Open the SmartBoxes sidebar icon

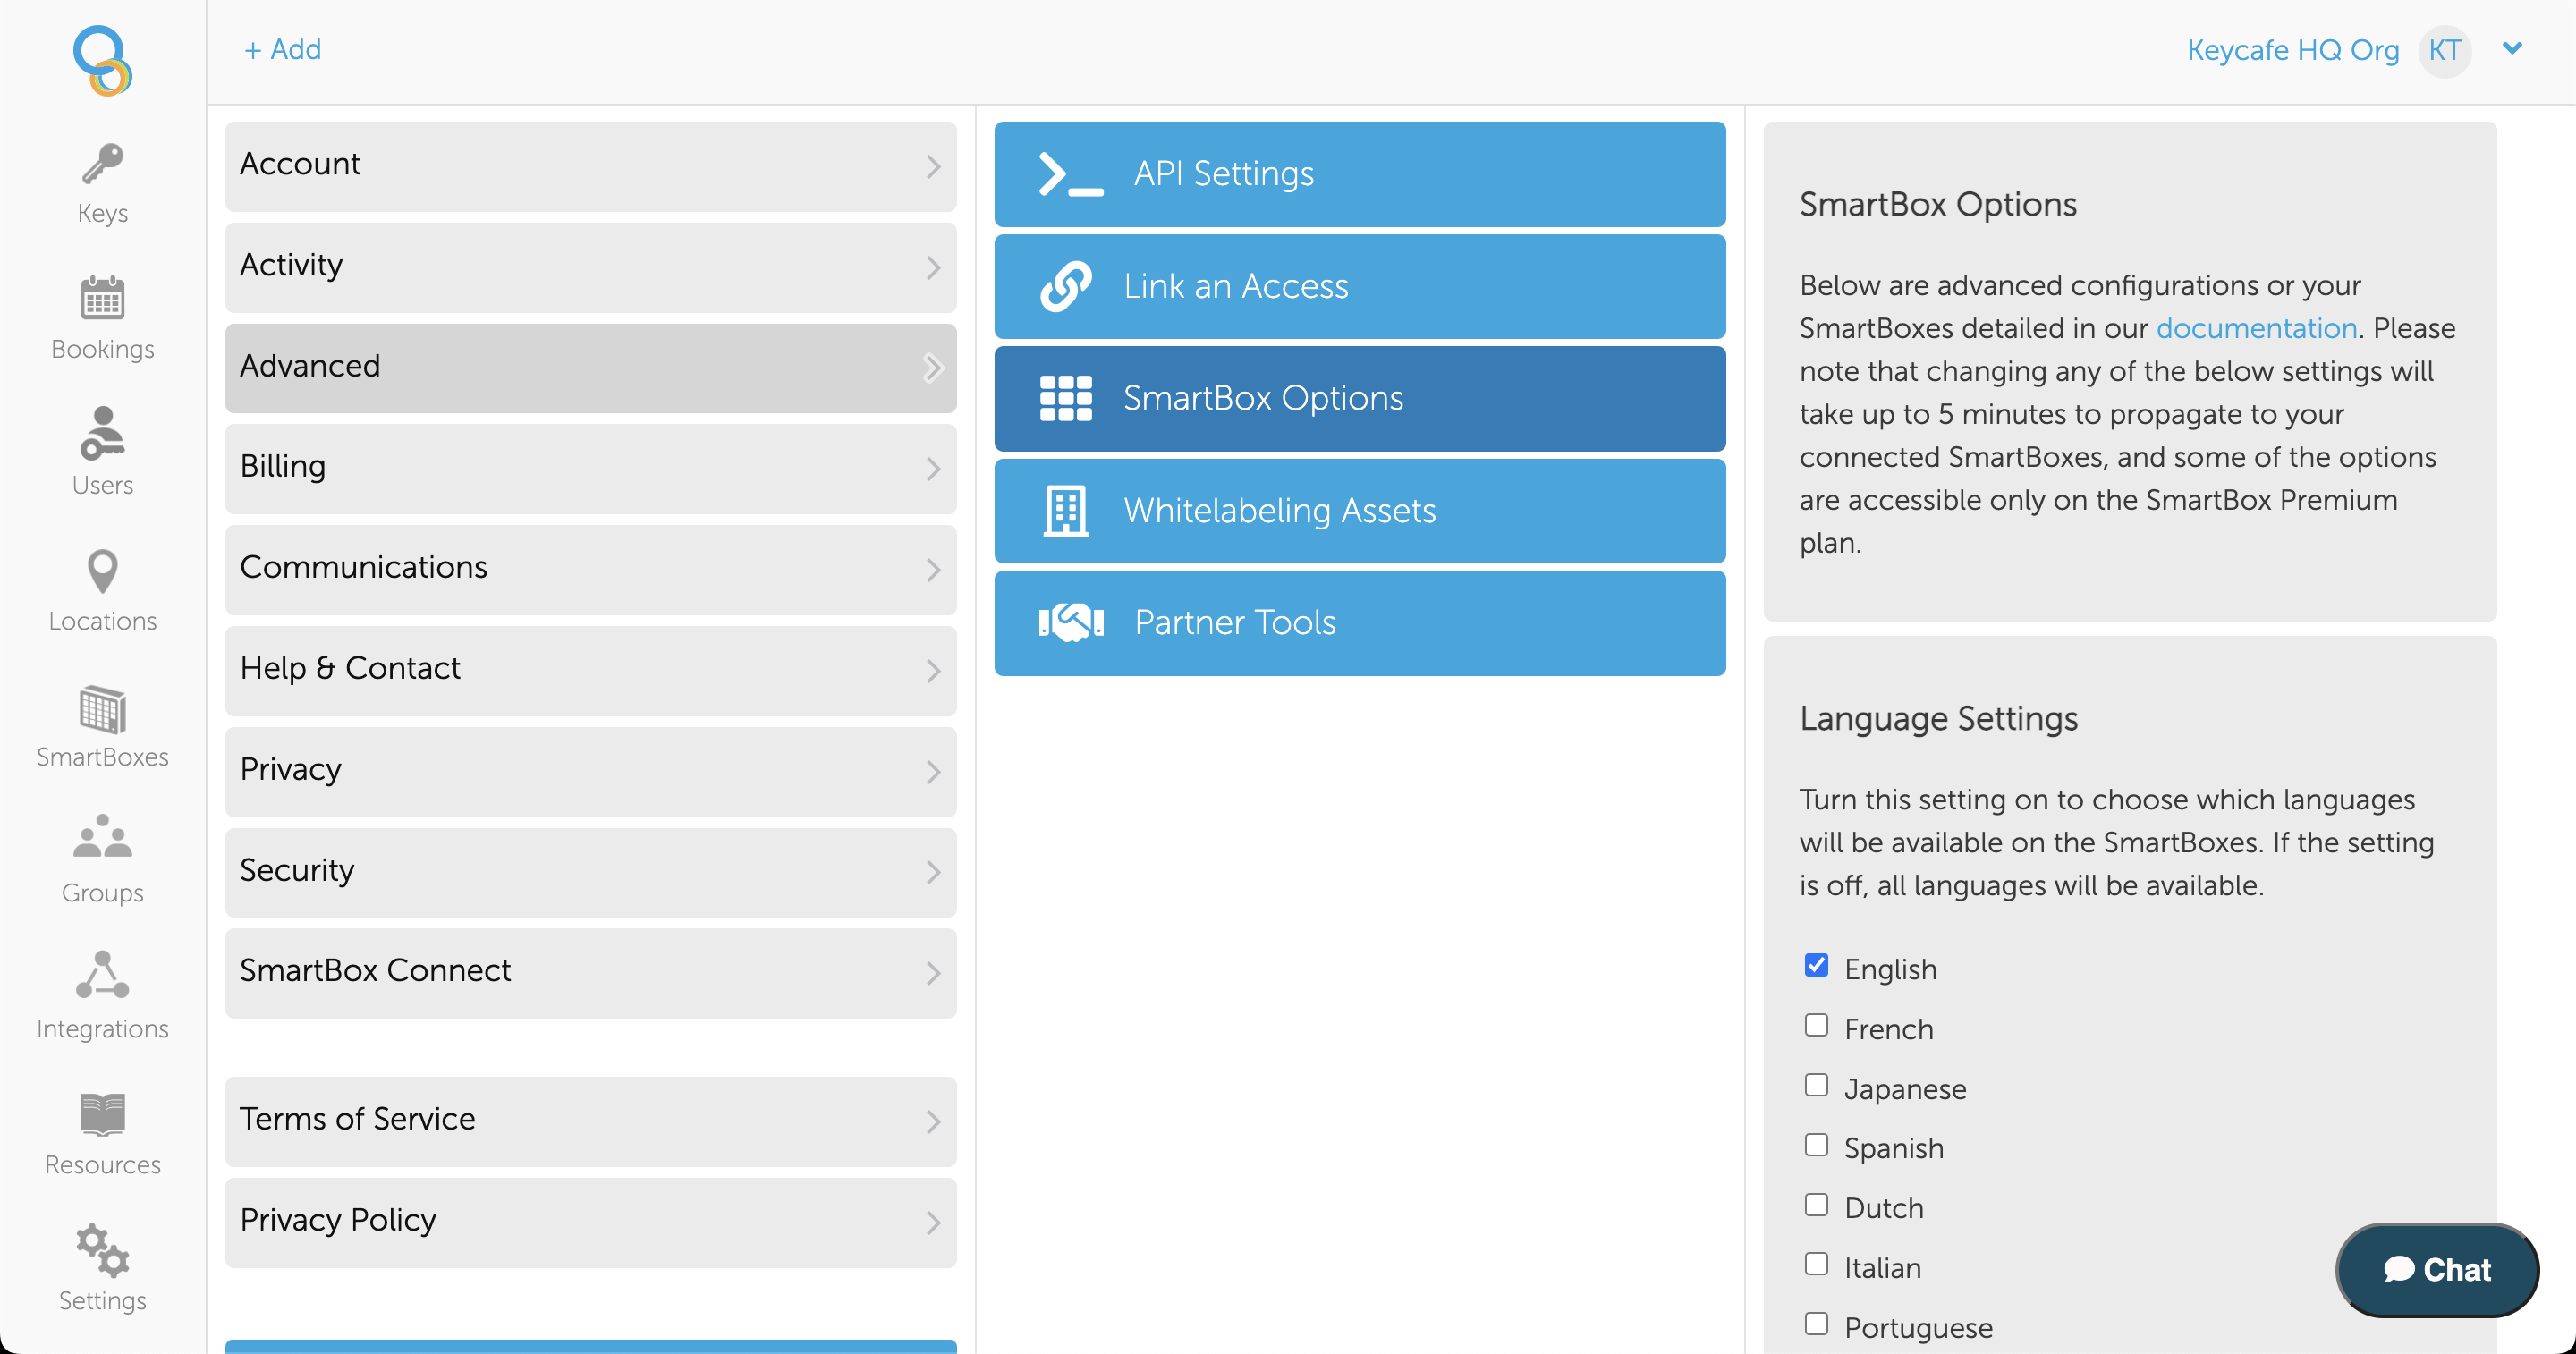pos(102,709)
